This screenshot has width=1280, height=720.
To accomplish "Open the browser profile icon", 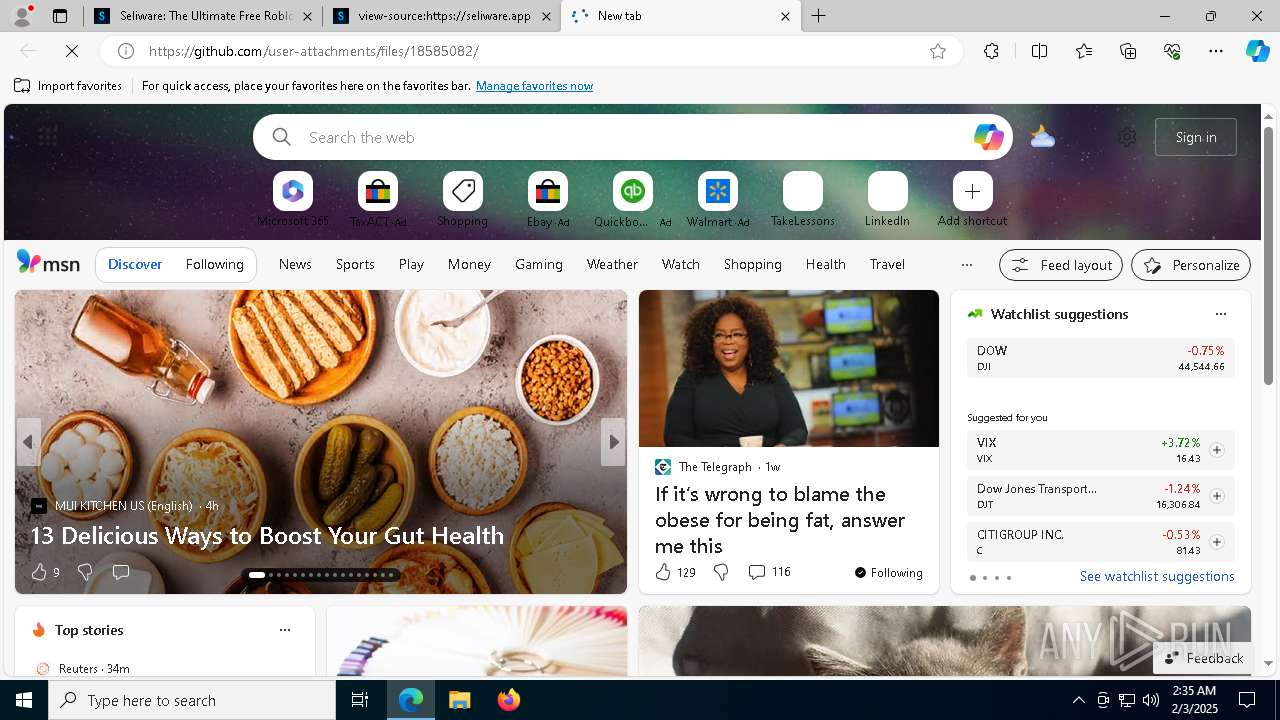I will 21,16.
